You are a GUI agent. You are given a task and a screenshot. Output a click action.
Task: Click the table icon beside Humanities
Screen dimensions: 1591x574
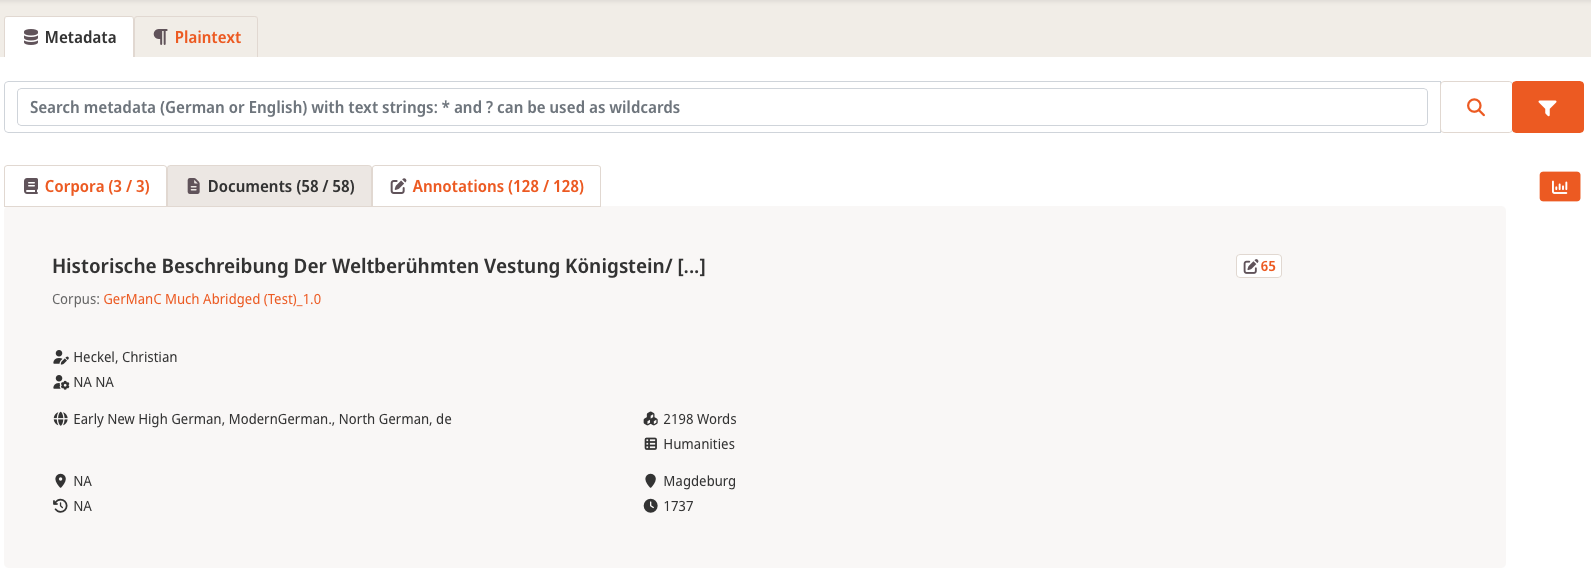point(651,444)
